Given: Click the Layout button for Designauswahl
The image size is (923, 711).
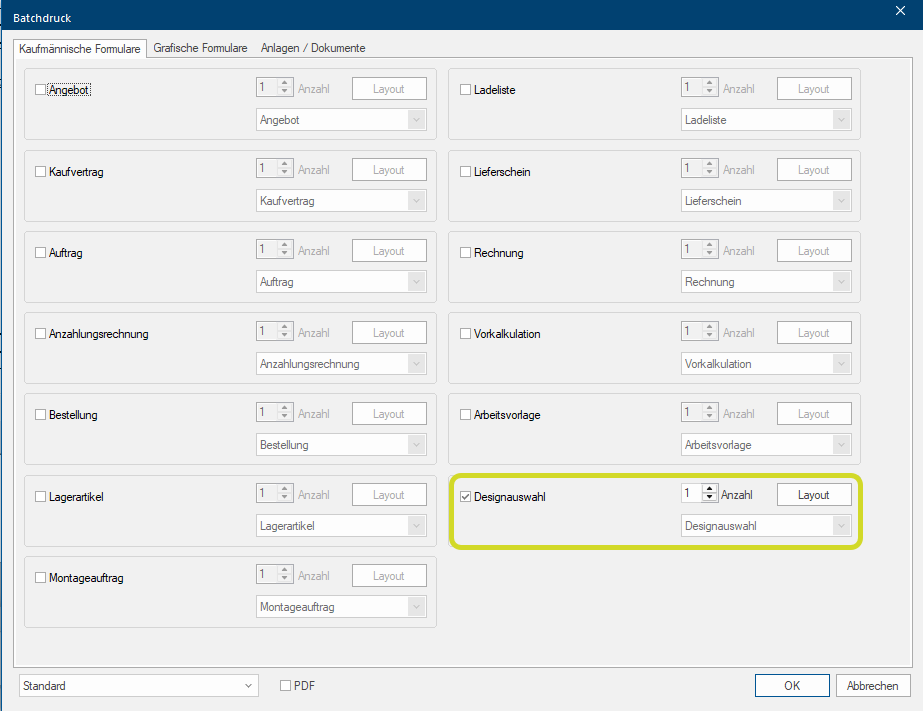Looking at the screenshot, I should 814,495.
